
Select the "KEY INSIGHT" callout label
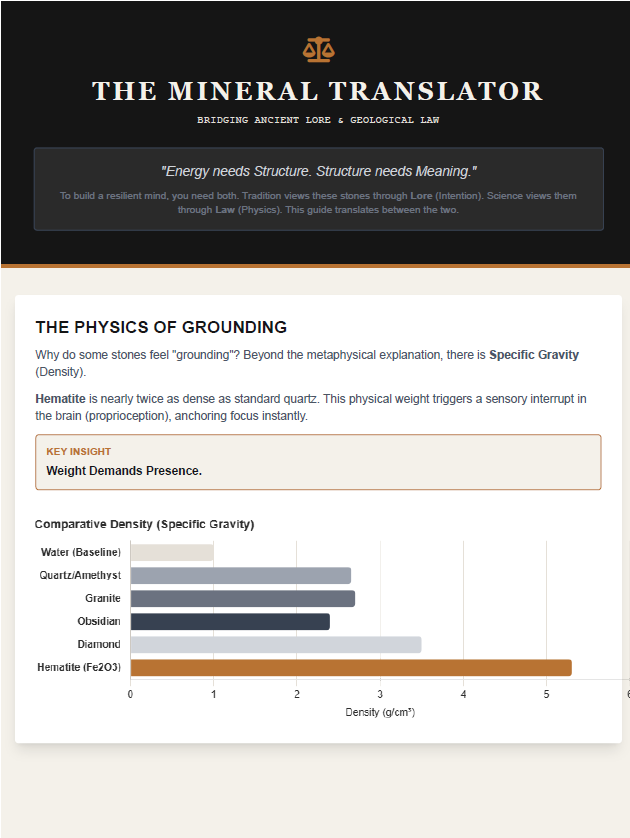[79, 452]
